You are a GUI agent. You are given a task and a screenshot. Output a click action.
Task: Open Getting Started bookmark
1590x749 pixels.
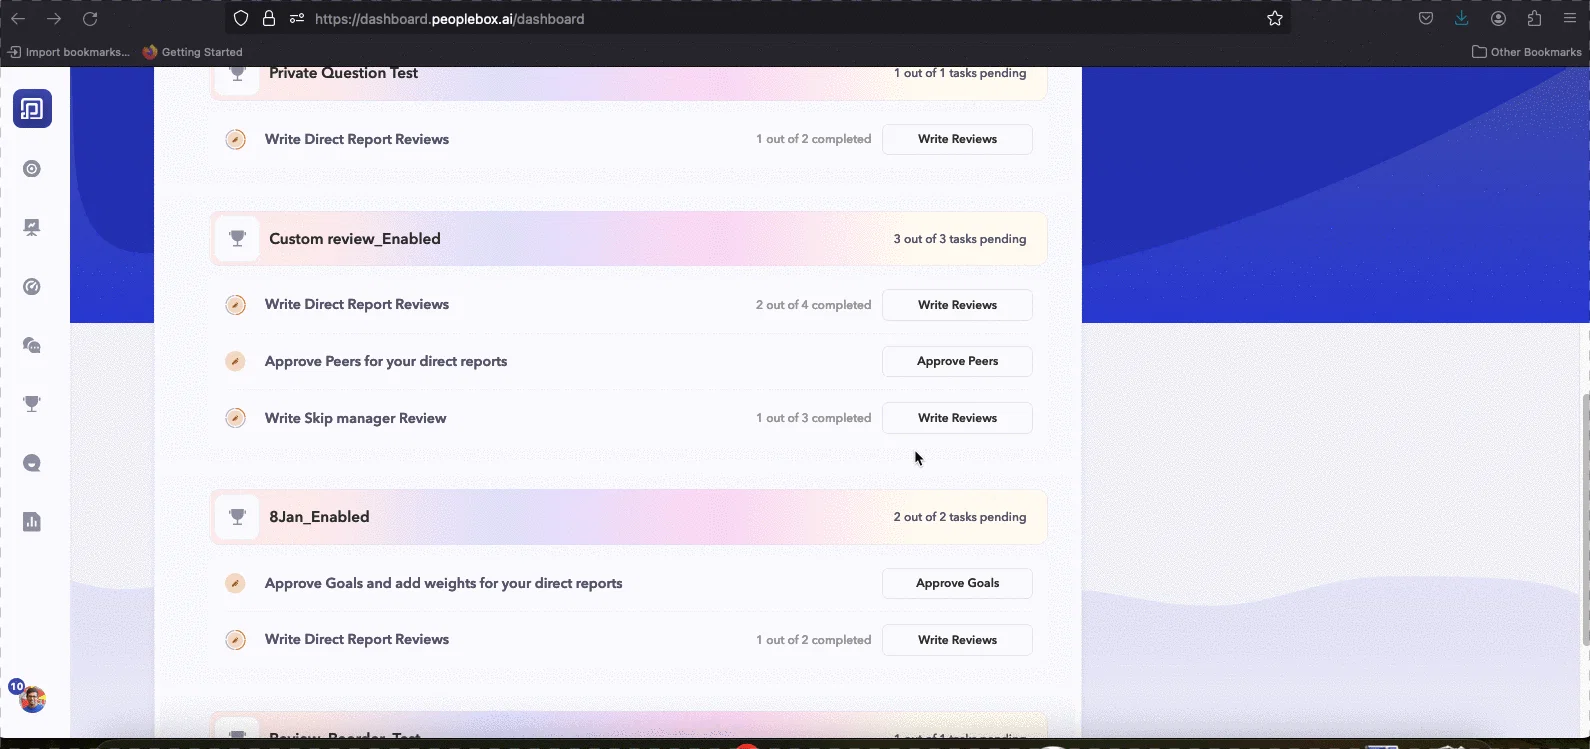click(x=193, y=52)
